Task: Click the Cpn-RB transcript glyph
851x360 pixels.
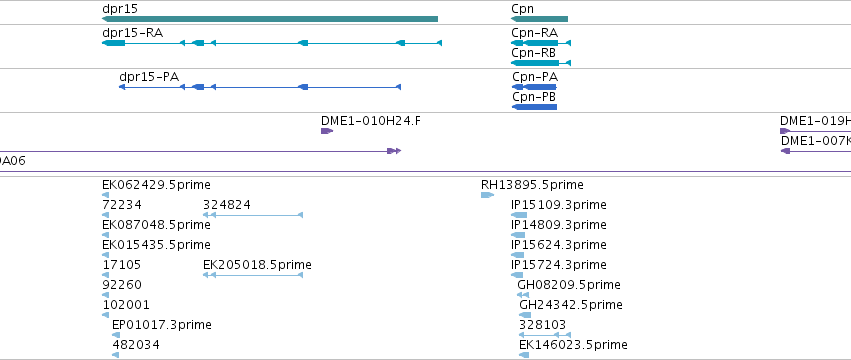Action: tap(541, 63)
